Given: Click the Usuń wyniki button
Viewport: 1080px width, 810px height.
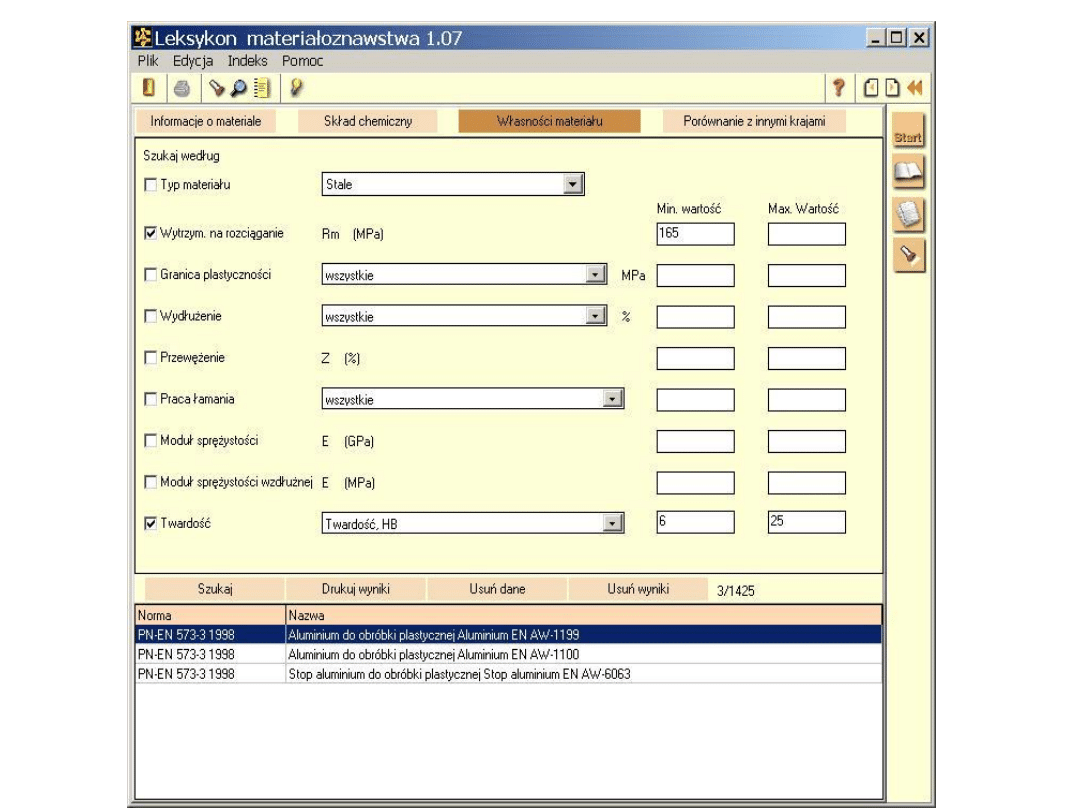Looking at the screenshot, I should click(637, 589).
